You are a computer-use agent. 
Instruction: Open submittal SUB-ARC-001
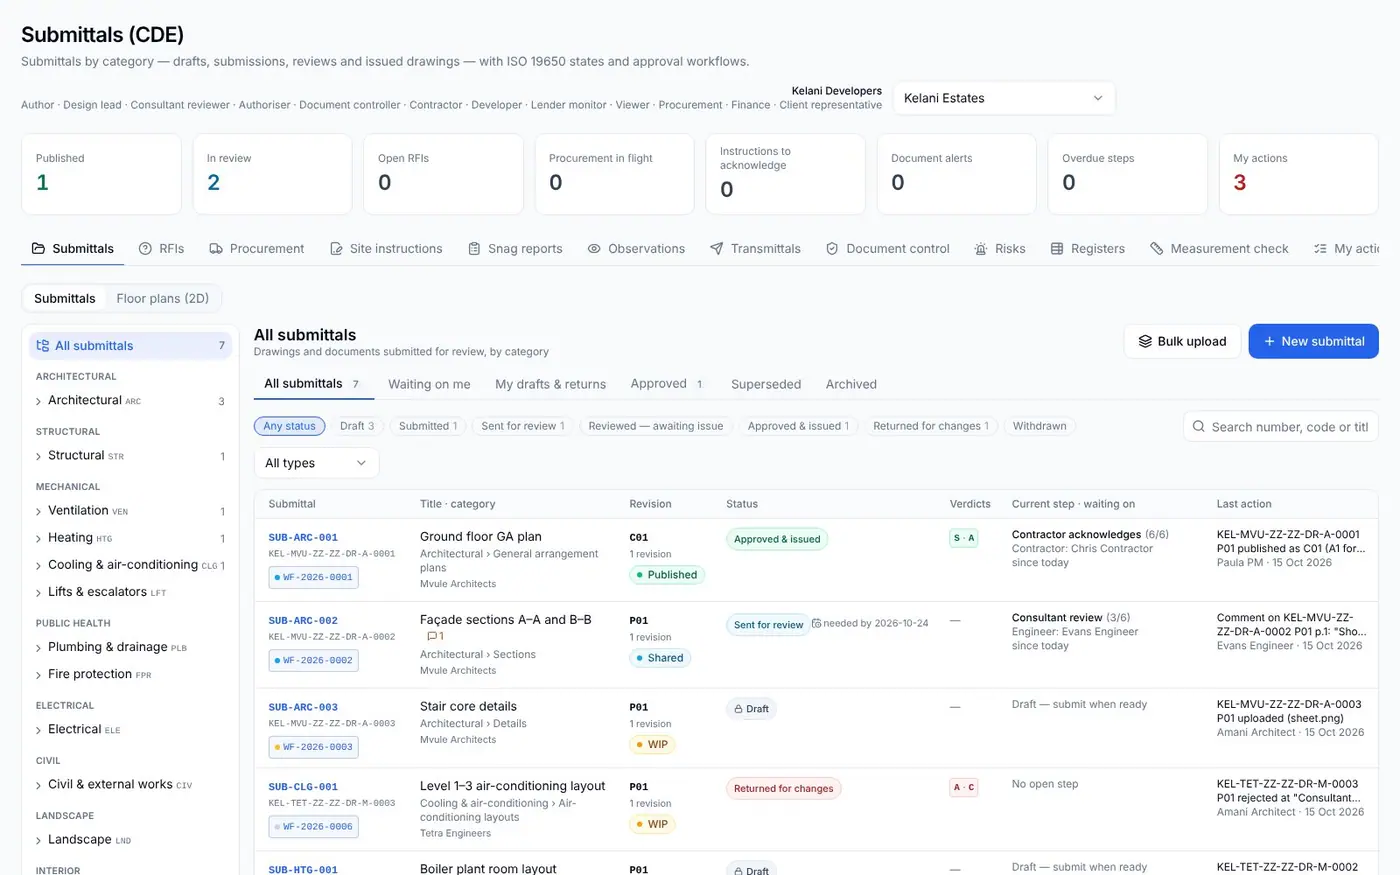point(303,537)
